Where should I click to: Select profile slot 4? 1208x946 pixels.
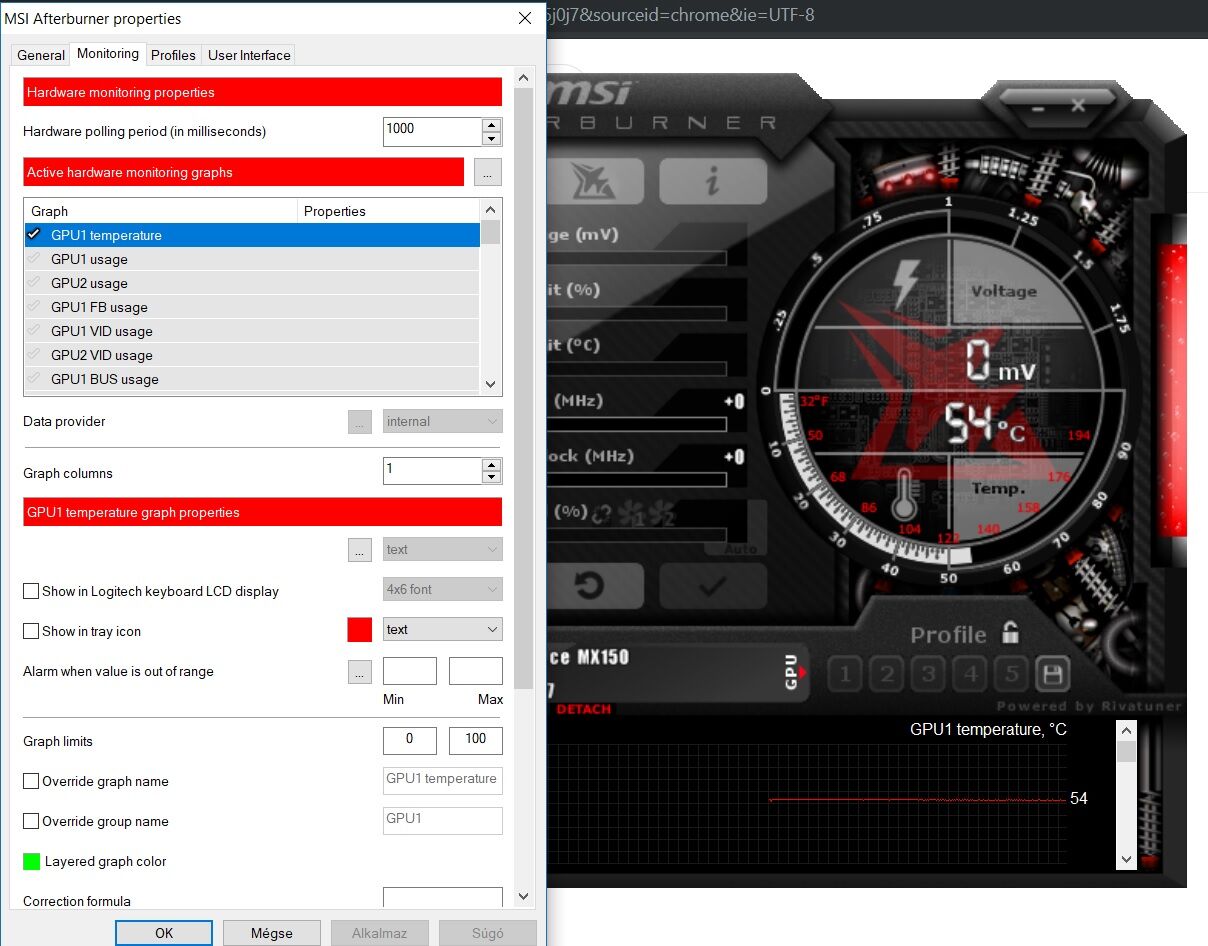tap(970, 674)
